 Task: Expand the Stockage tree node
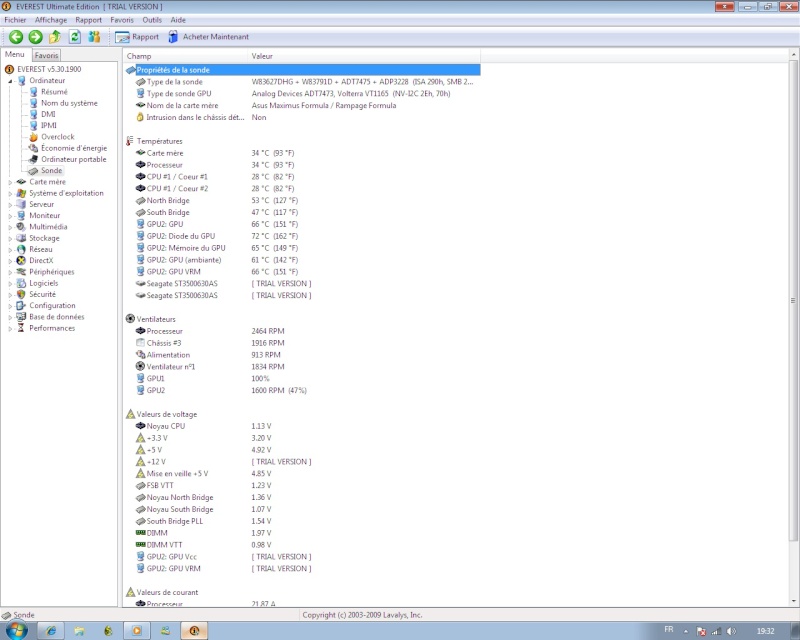(10, 238)
